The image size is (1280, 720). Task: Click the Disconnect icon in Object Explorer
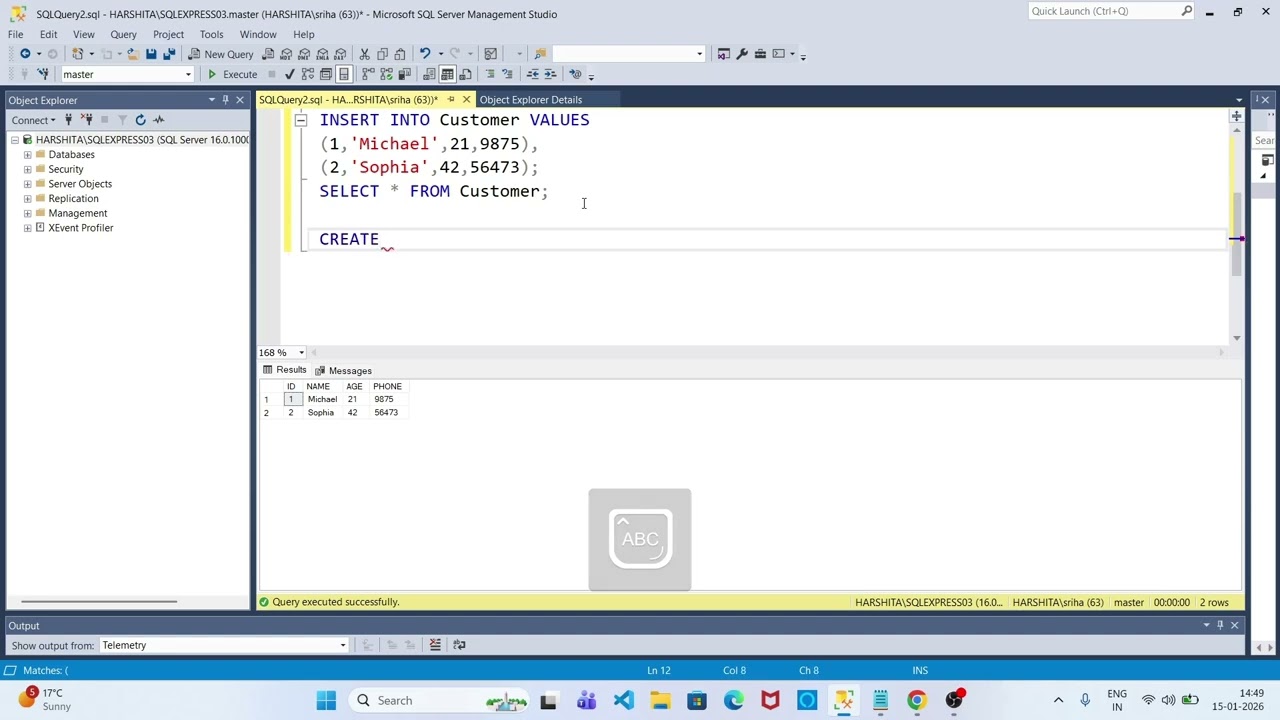(86, 120)
